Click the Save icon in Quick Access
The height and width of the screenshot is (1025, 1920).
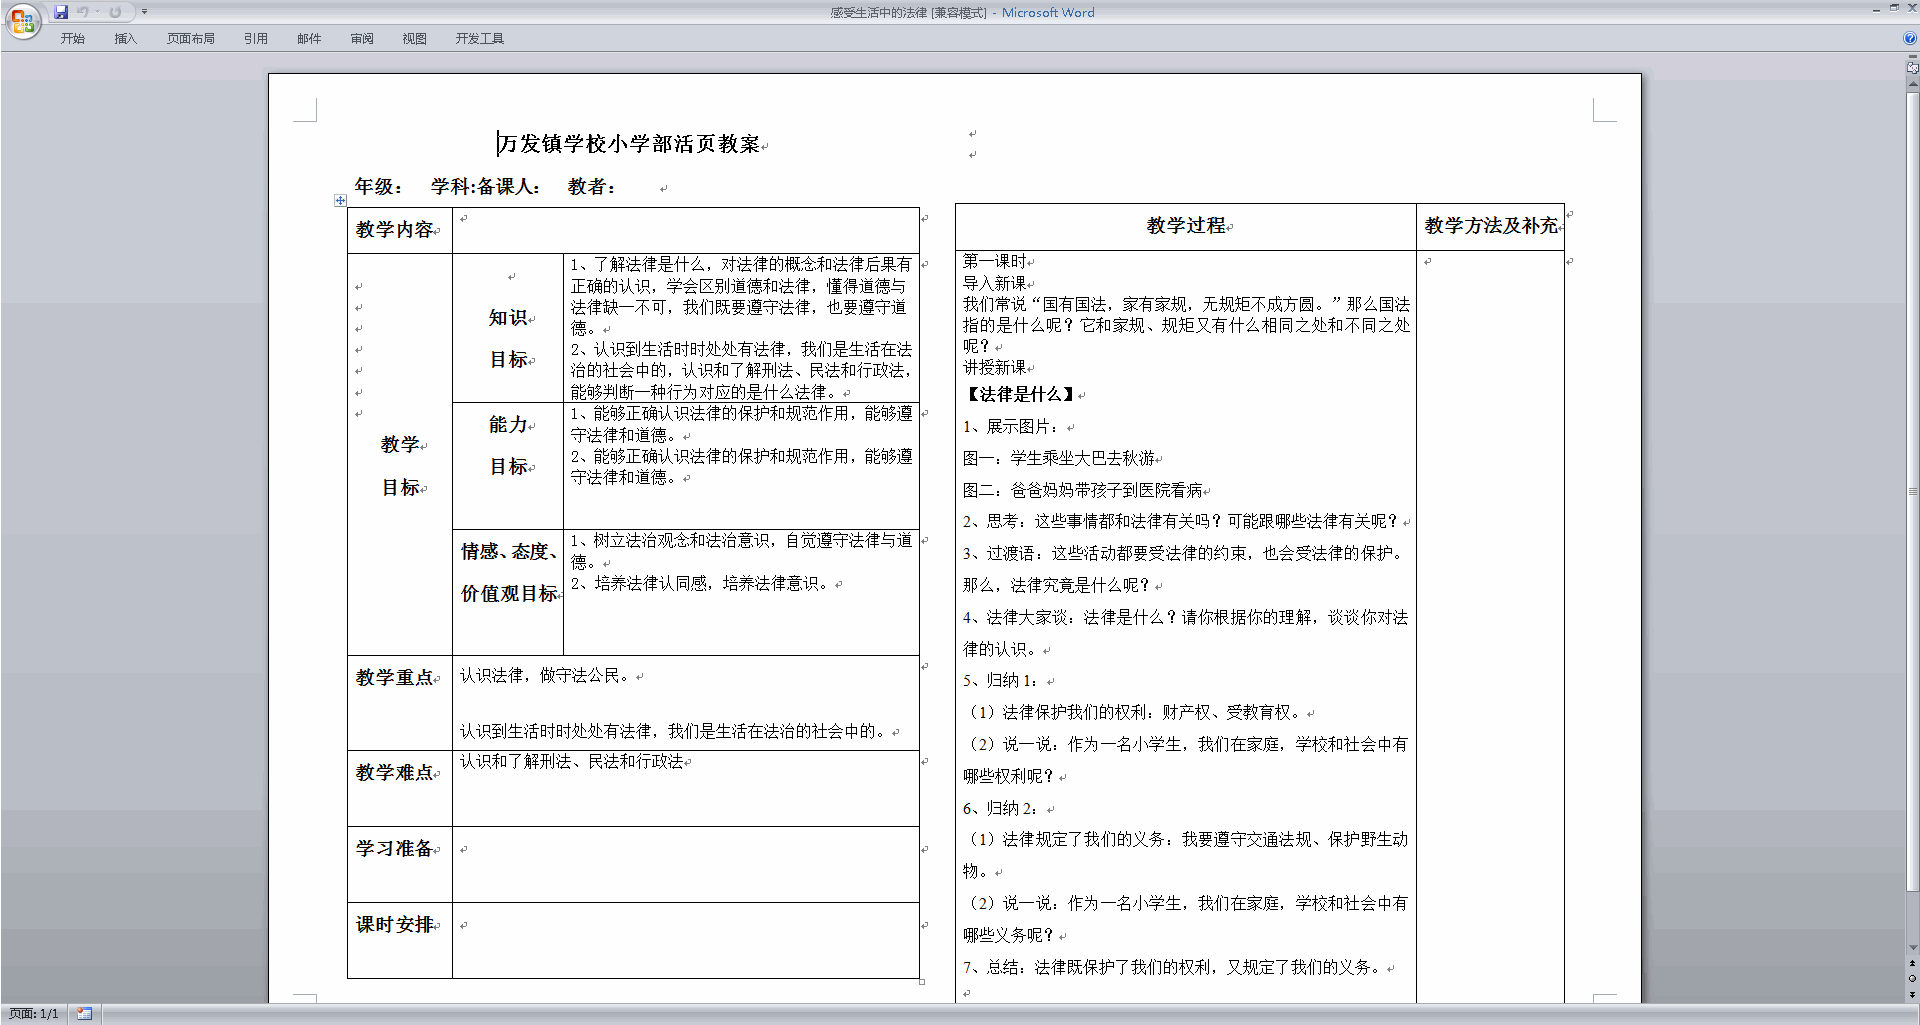pos(61,12)
